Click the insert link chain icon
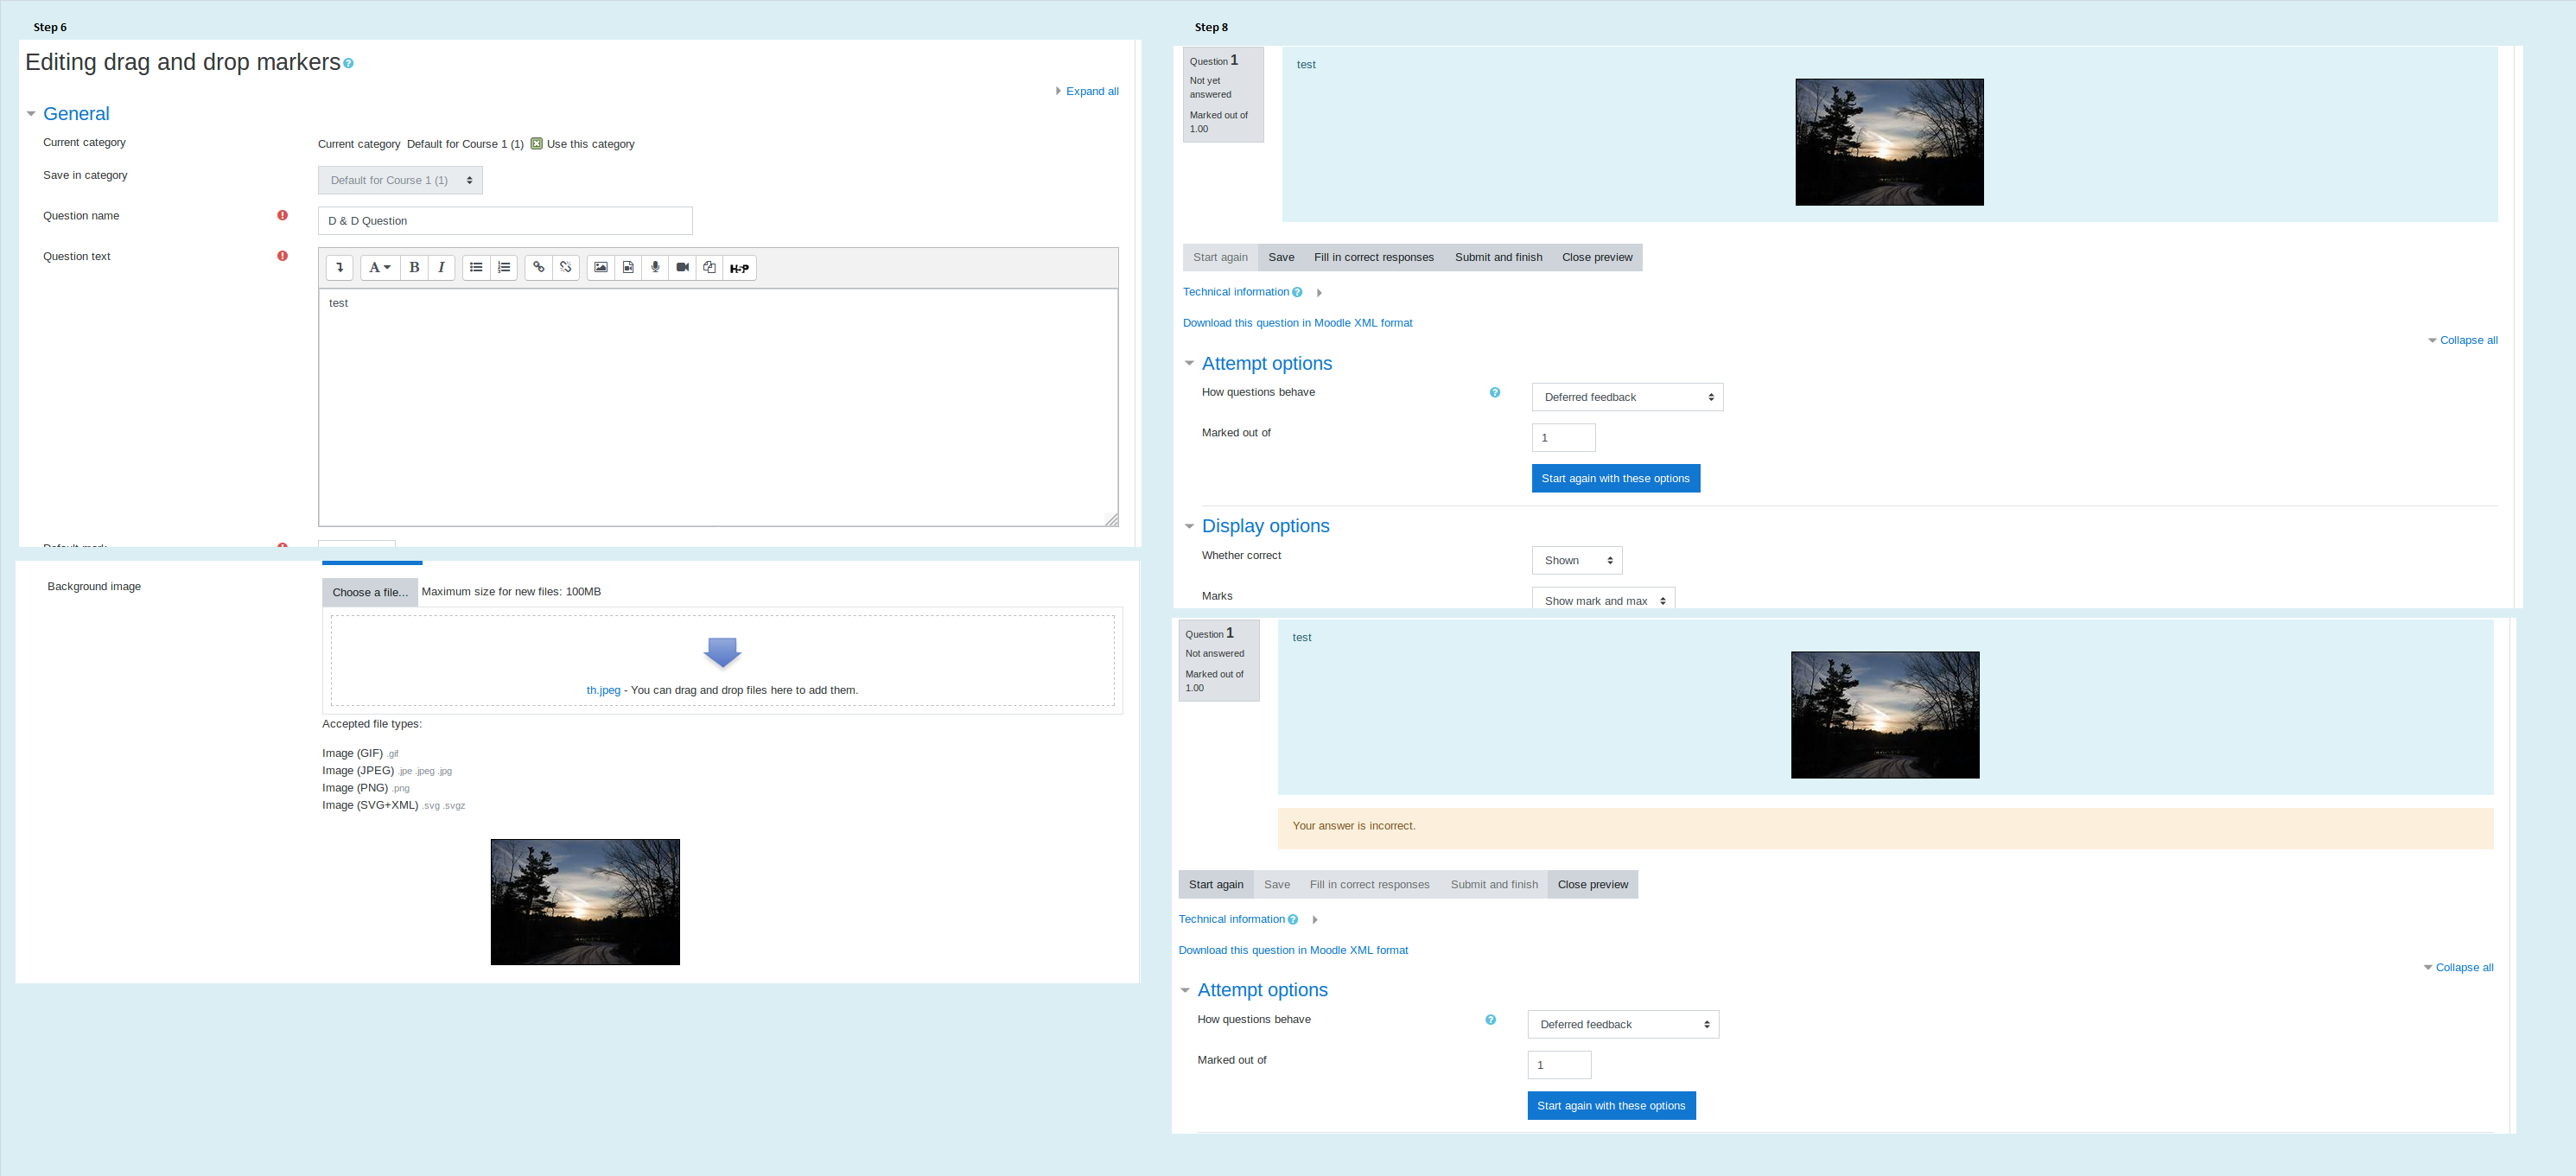This screenshot has height=1176, width=2576. (538, 267)
